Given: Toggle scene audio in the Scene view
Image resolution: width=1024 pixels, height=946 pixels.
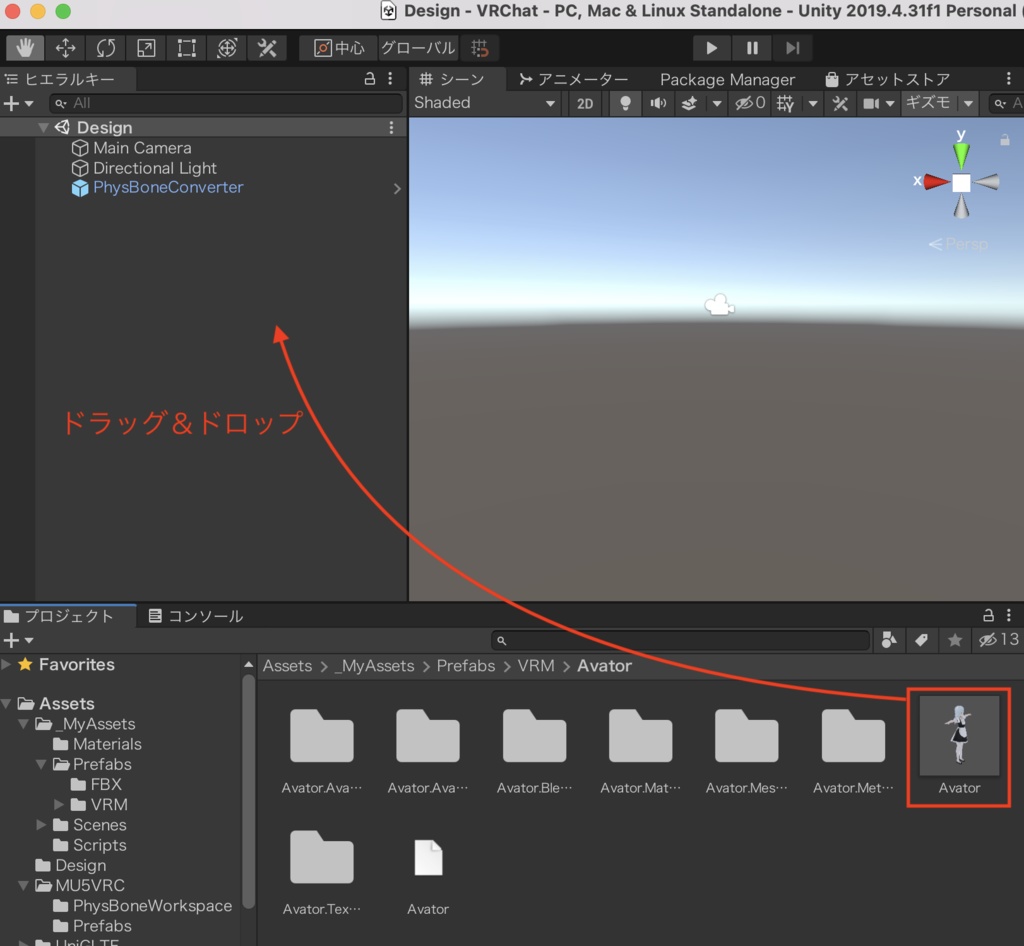Looking at the screenshot, I should click(656, 103).
